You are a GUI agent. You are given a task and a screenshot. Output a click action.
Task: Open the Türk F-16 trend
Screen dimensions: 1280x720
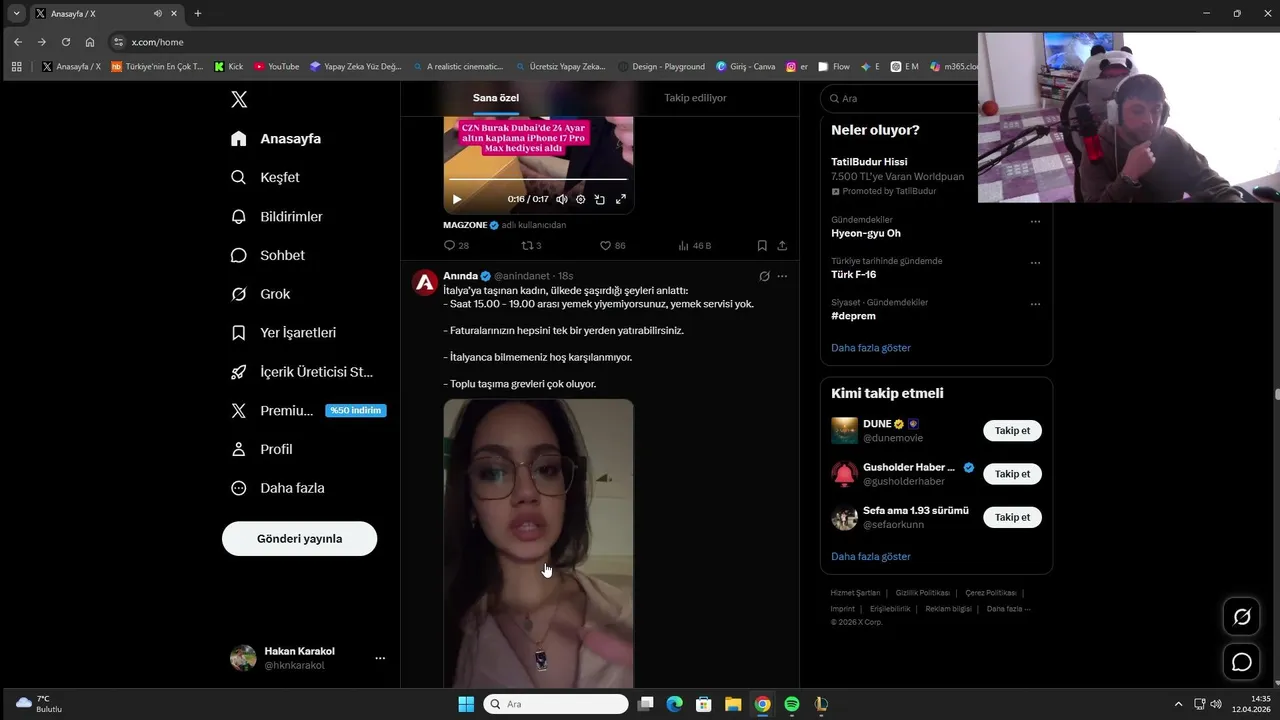point(853,274)
